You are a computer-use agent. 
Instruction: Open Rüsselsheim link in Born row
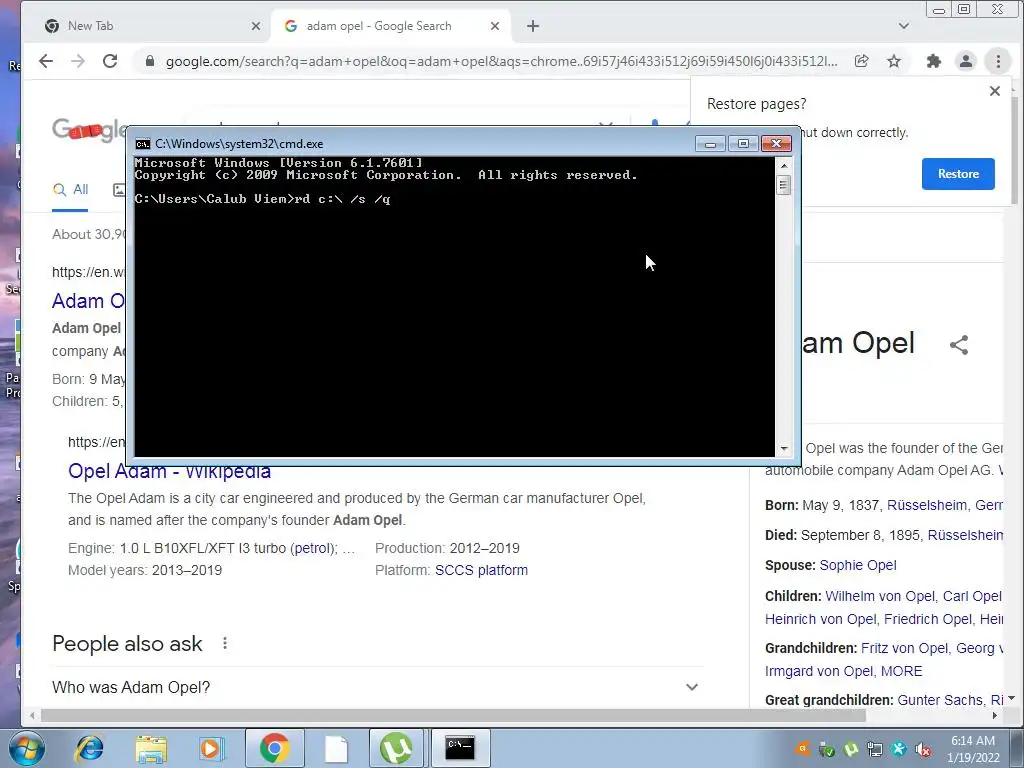tap(927, 505)
